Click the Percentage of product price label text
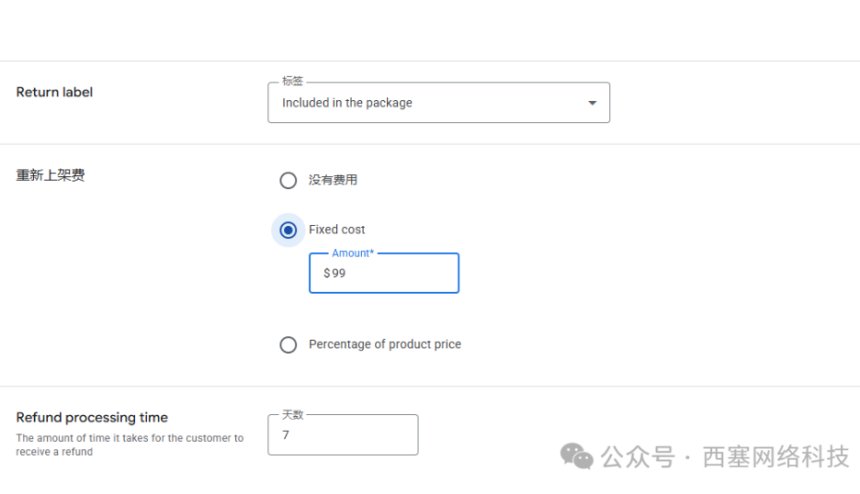 (x=385, y=344)
